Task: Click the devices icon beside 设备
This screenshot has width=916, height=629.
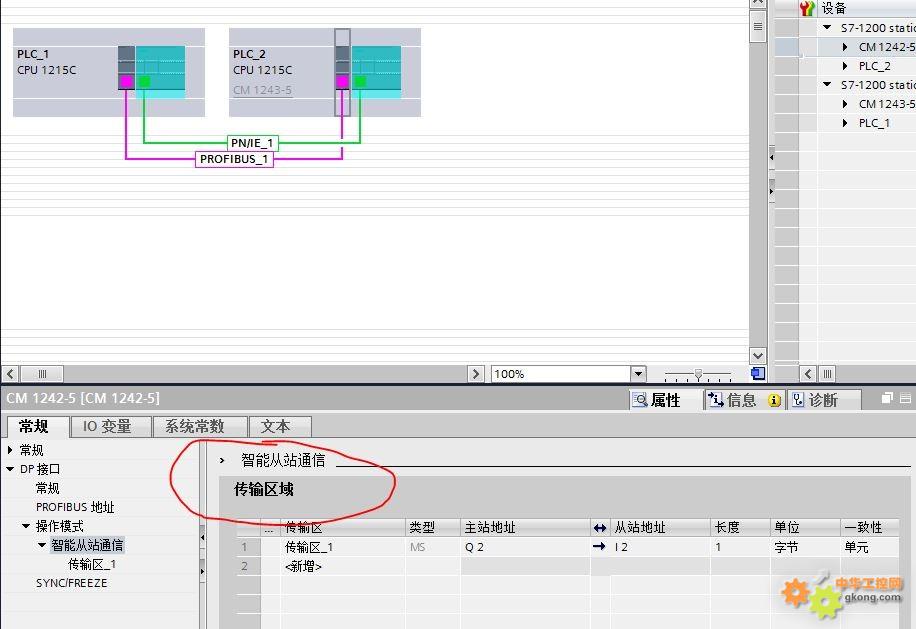Action: pyautogui.click(x=807, y=8)
